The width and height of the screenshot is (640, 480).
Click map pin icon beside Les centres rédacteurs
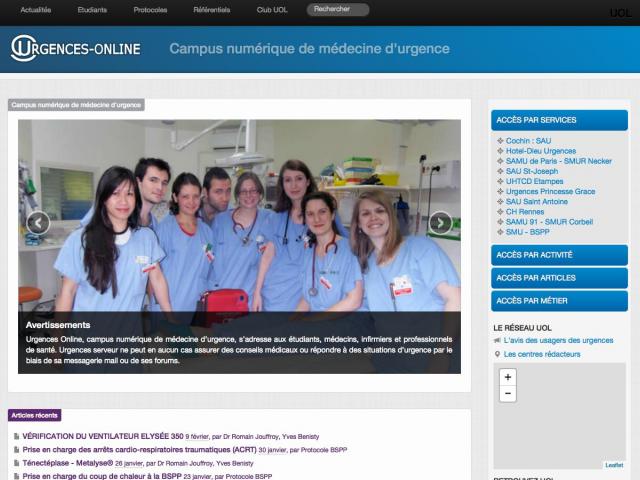click(x=497, y=354)
